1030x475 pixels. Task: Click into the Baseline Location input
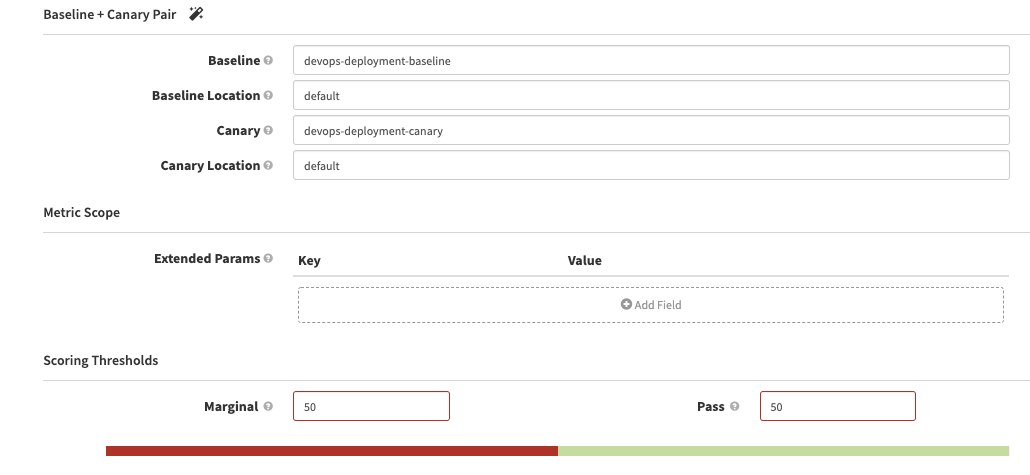coord(651,96)
